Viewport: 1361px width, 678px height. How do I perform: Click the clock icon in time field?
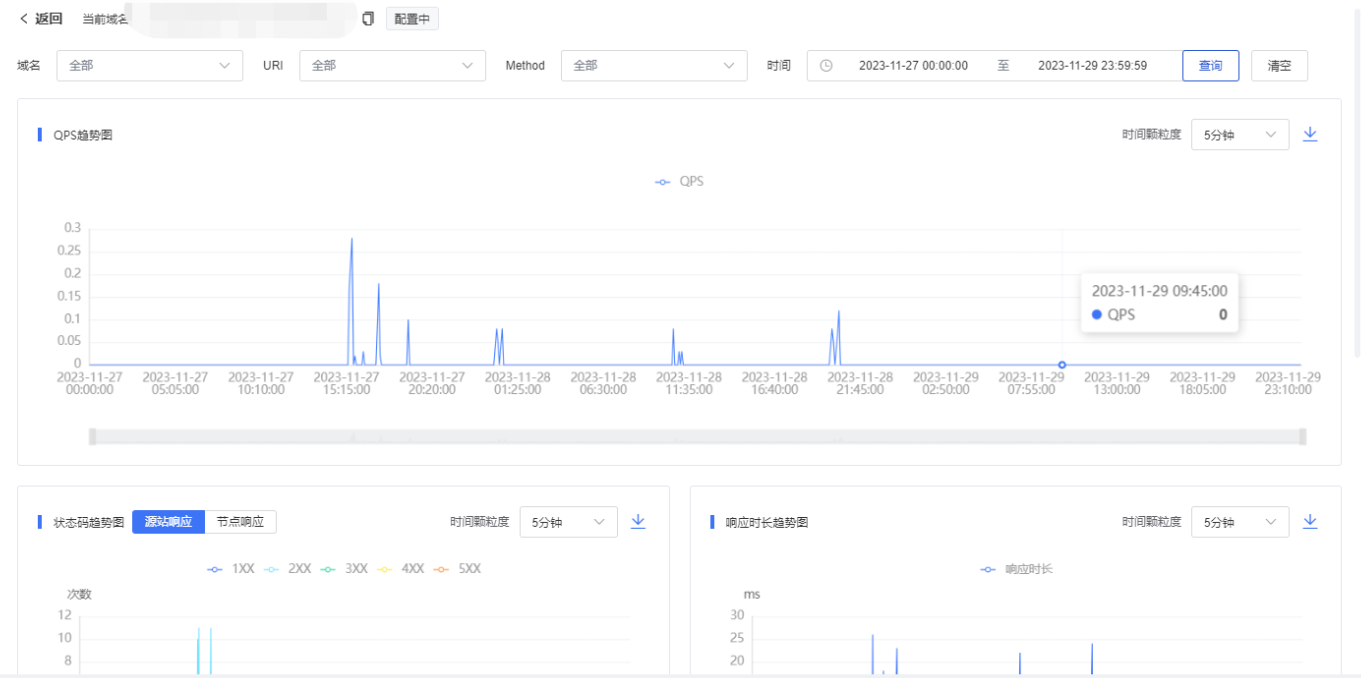(826, 66)
